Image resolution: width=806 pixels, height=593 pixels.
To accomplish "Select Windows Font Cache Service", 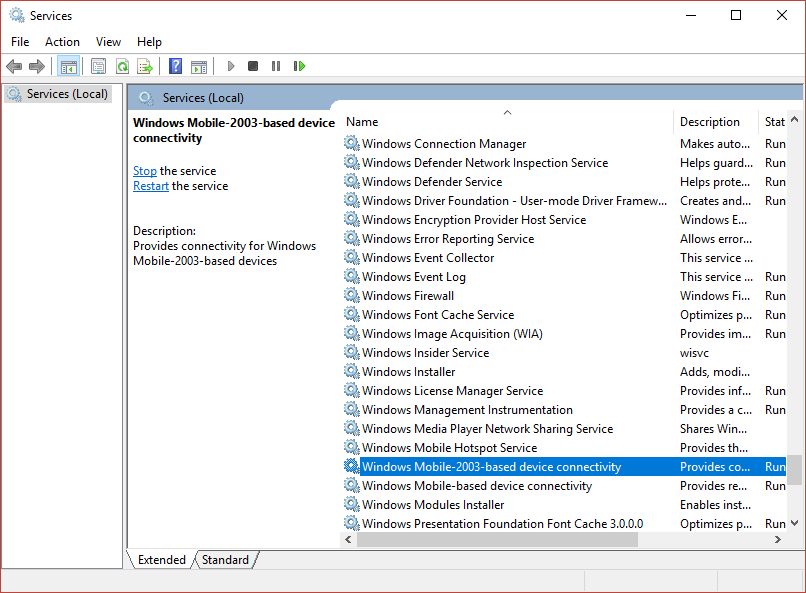I will coord(564,315).
